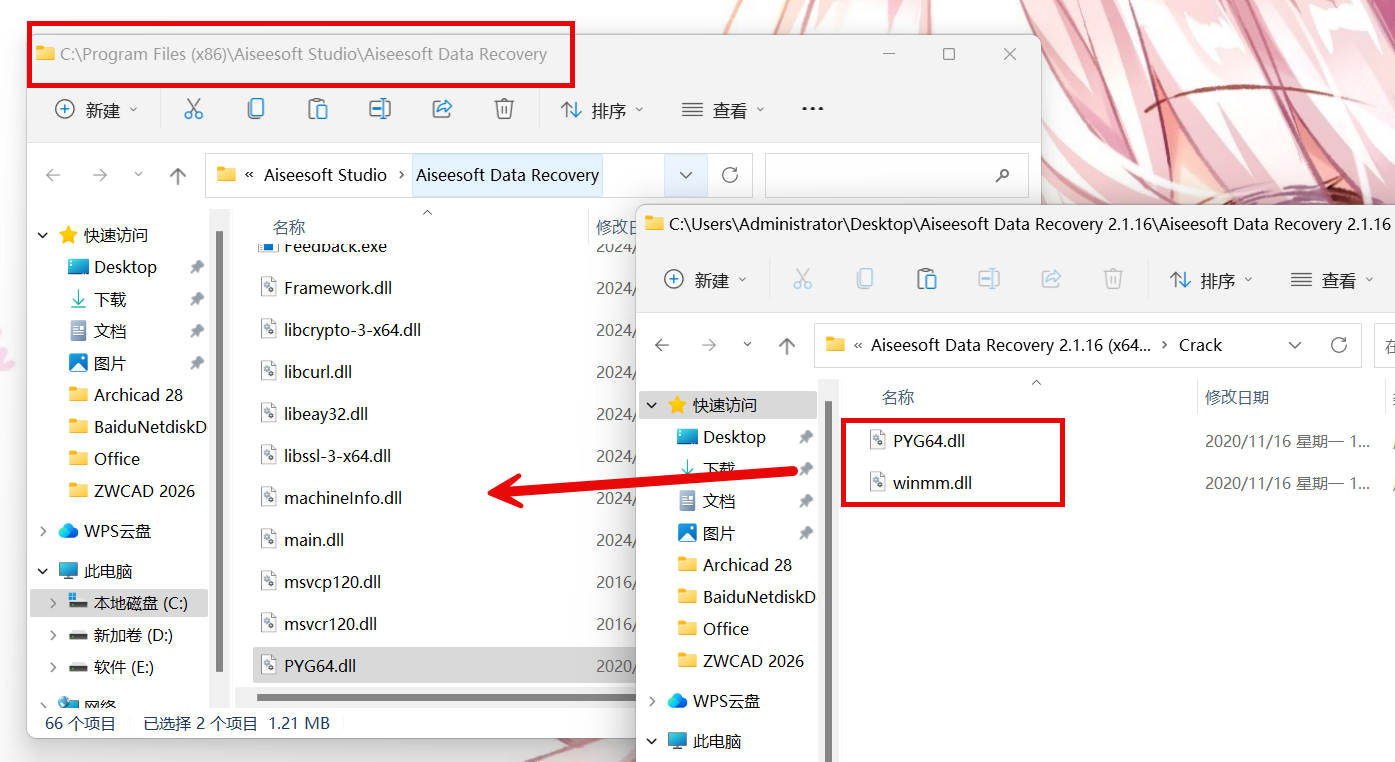Collapse 快速访问 in the Crack window sidebar
1395x762 pixels.
(x=652, y=405)
